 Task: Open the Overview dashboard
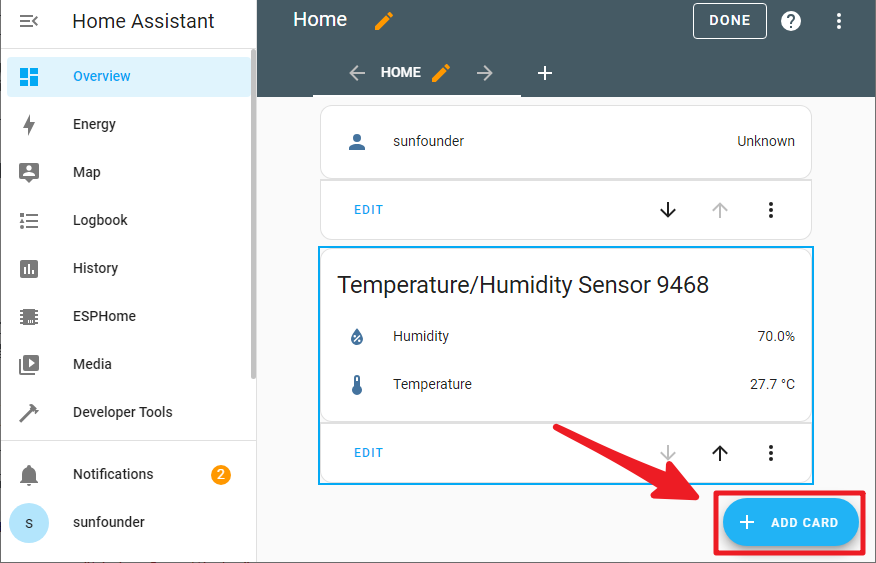[x=128, y=77]
